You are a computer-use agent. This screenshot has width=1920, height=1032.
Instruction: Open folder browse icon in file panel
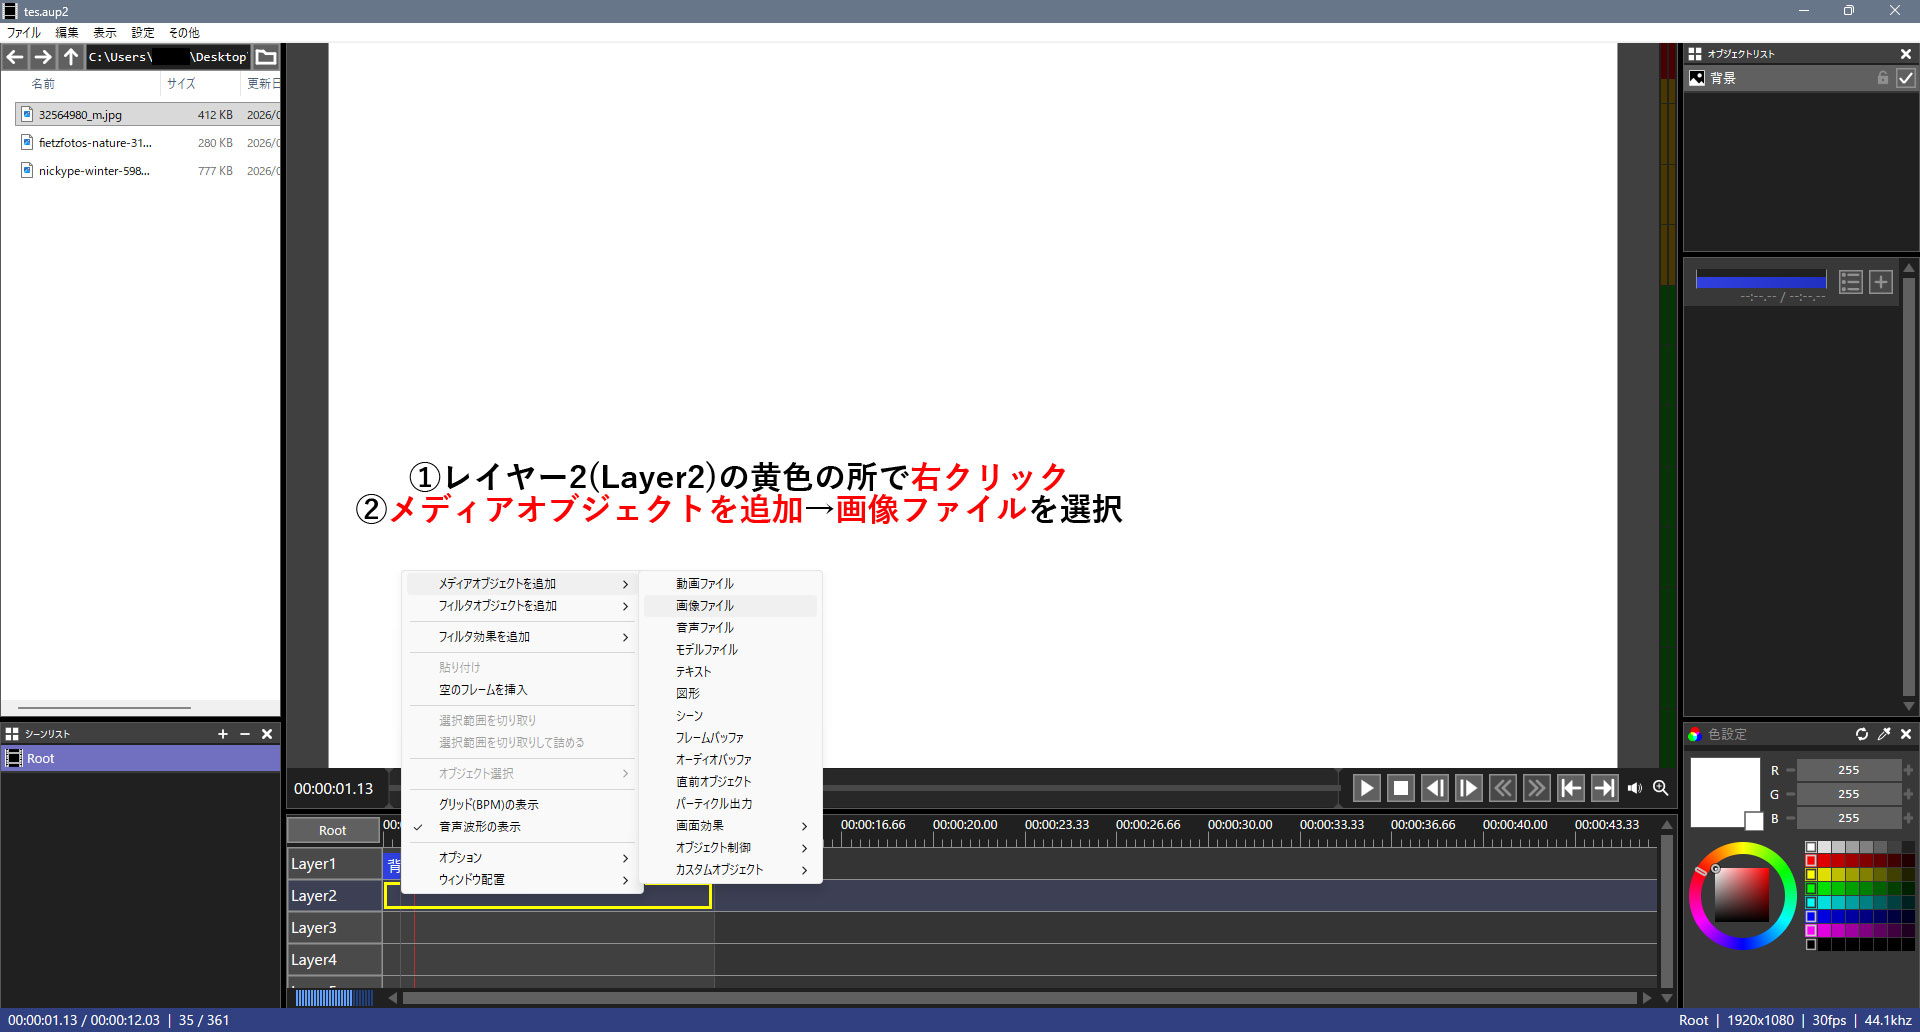pos(266,57)
